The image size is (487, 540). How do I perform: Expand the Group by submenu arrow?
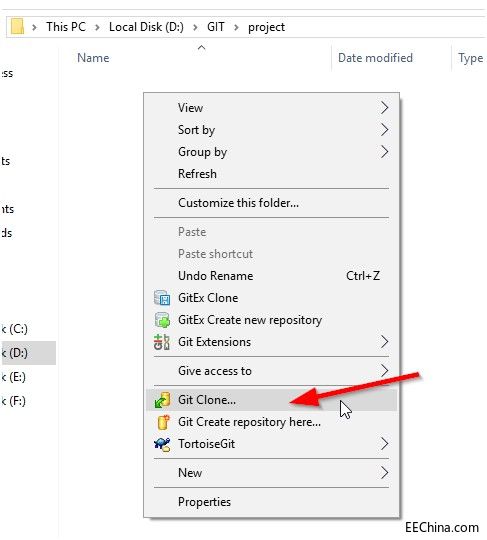[x=384, y=152]
